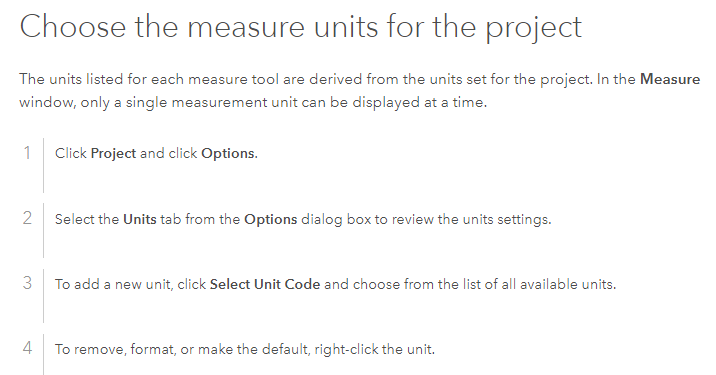Click bold Options in step one
716x375 pixels.
pos(228,153)
